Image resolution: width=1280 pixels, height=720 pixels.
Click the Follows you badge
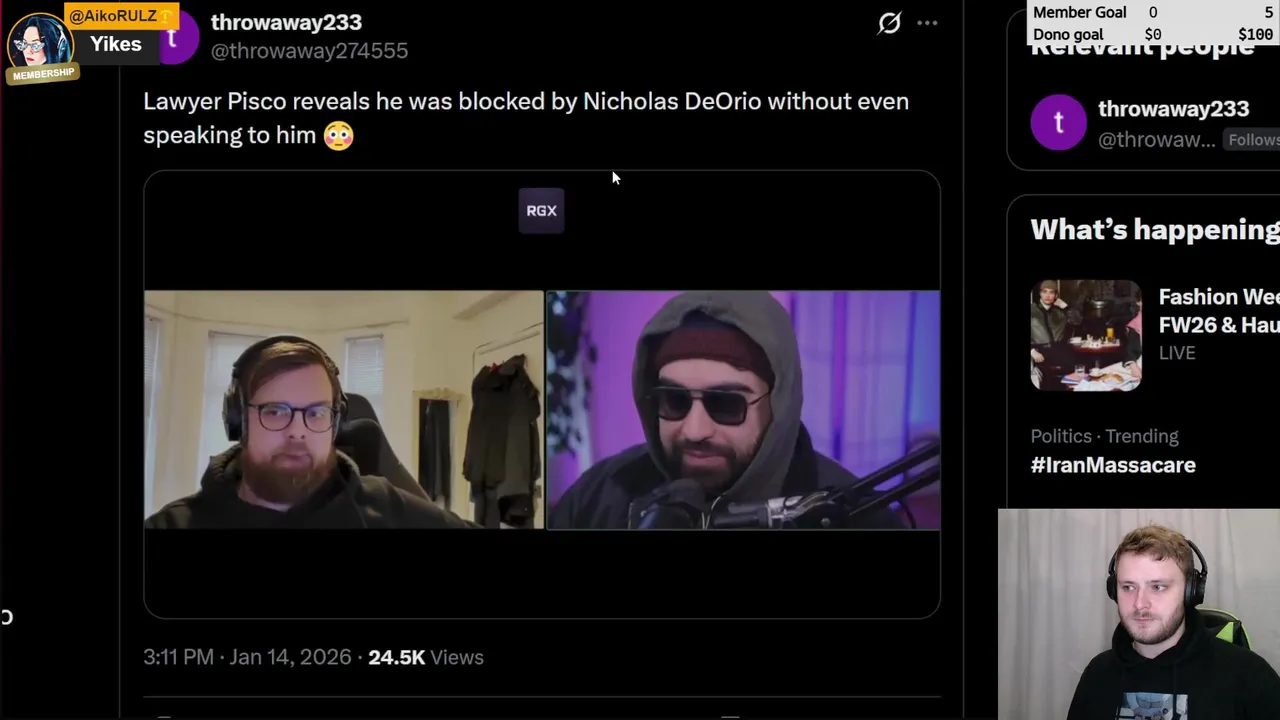click(1253, 140)
